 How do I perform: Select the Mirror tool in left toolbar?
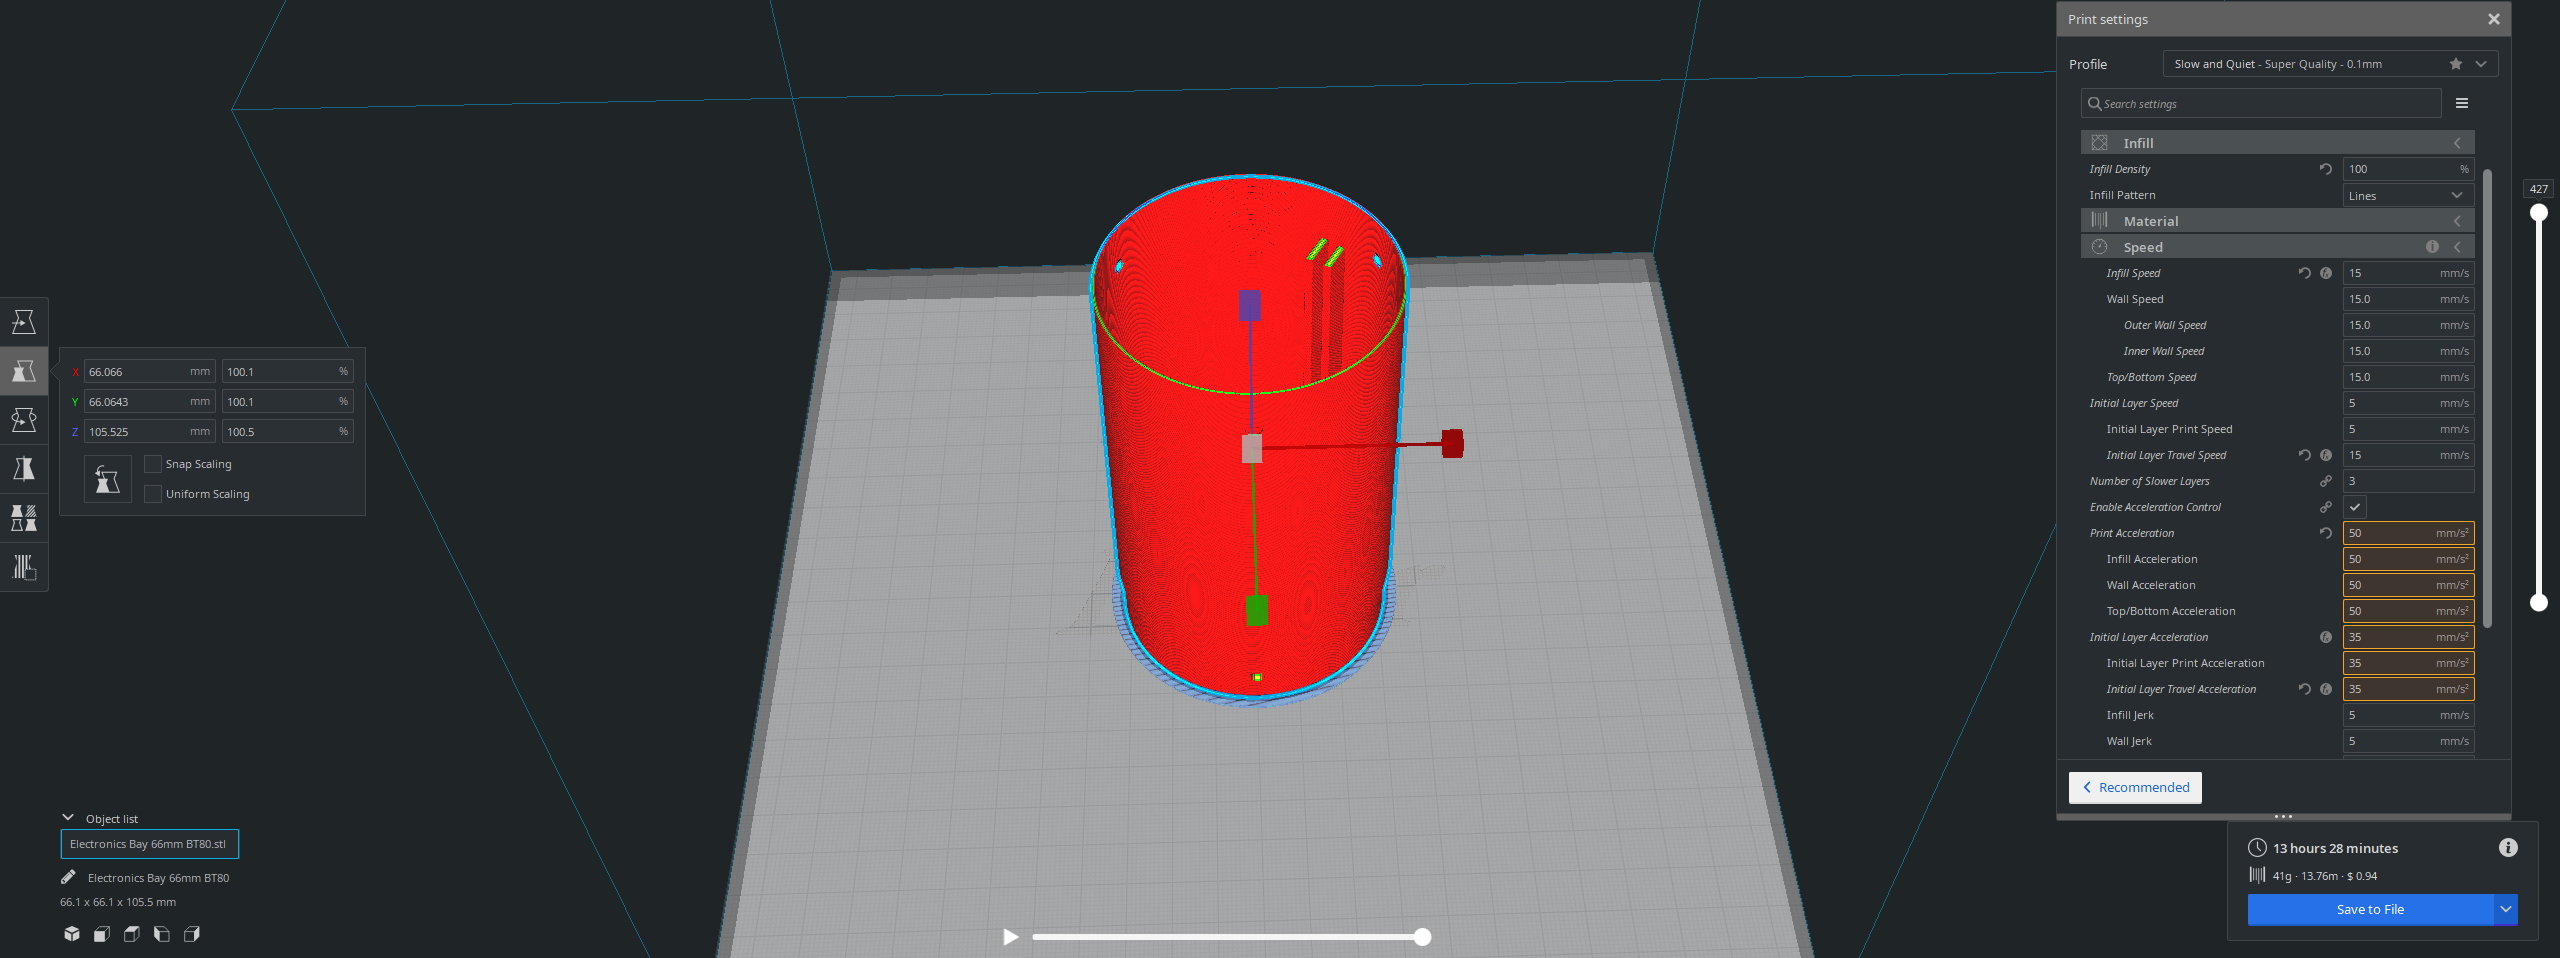[24, 469]
